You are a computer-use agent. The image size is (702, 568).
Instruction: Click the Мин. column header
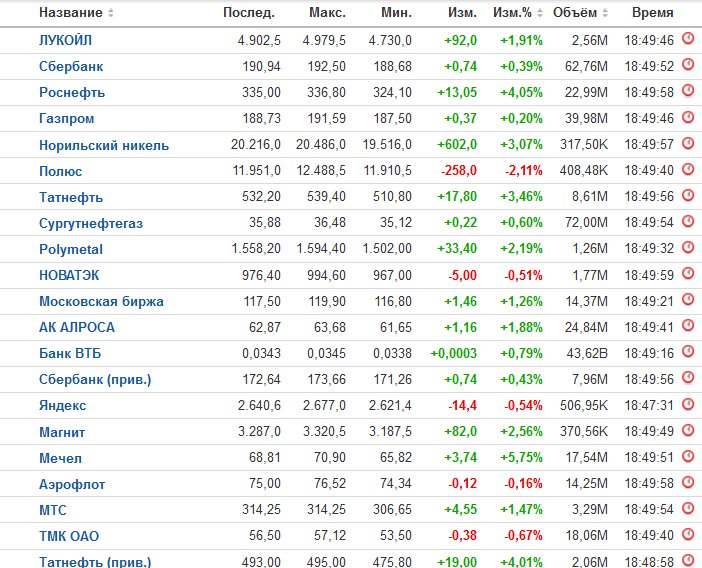pos(396,13)
